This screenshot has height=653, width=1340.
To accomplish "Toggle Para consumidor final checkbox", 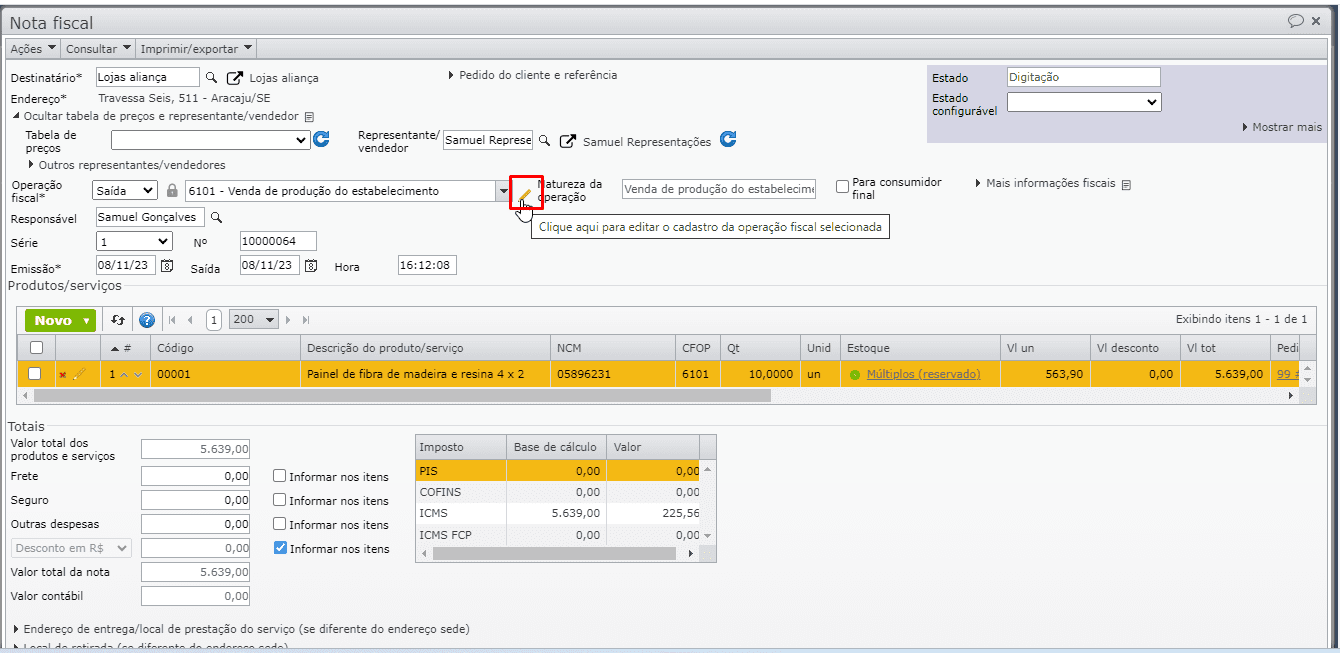I will click(x=842, y=185).
